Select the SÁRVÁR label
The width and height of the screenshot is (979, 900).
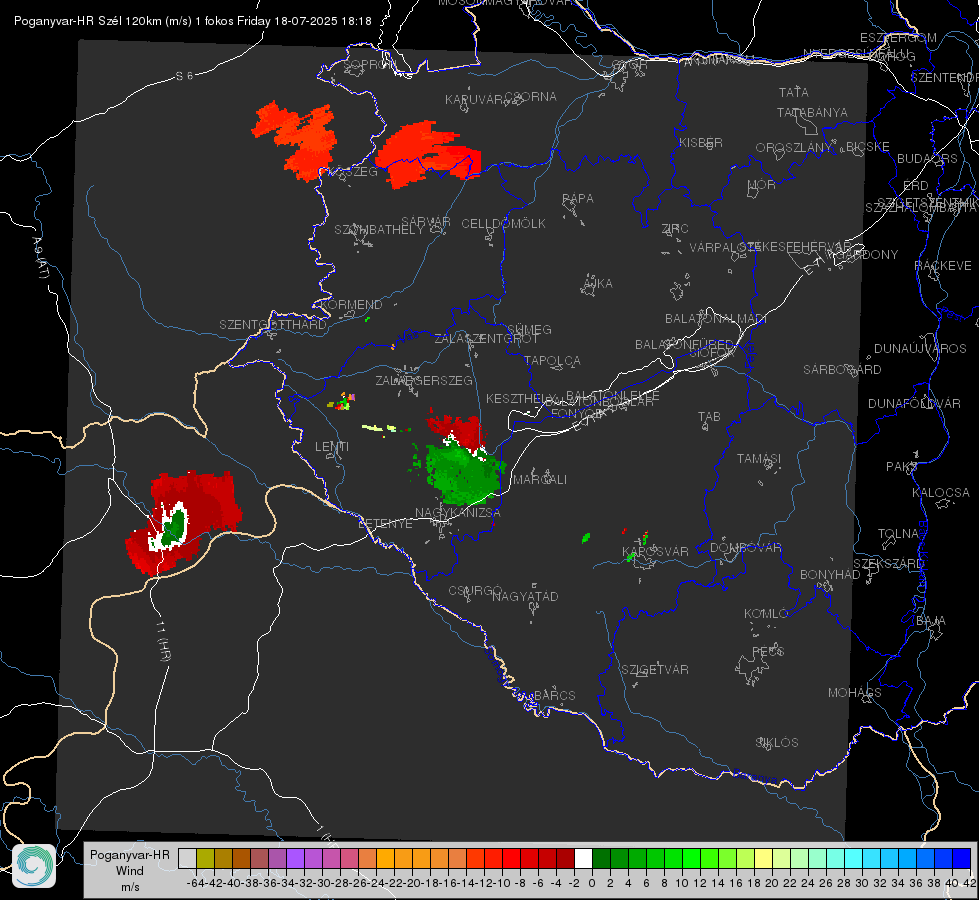[x=426, y=221]
